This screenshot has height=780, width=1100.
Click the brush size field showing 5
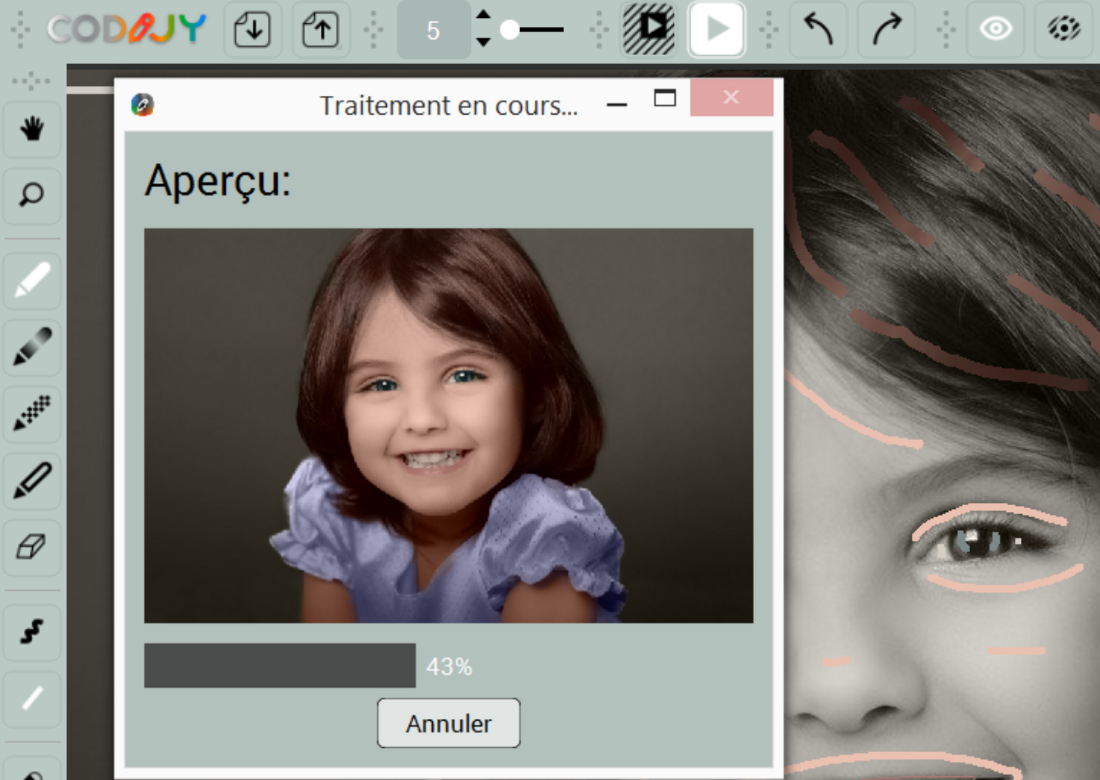tap(434, 29)
